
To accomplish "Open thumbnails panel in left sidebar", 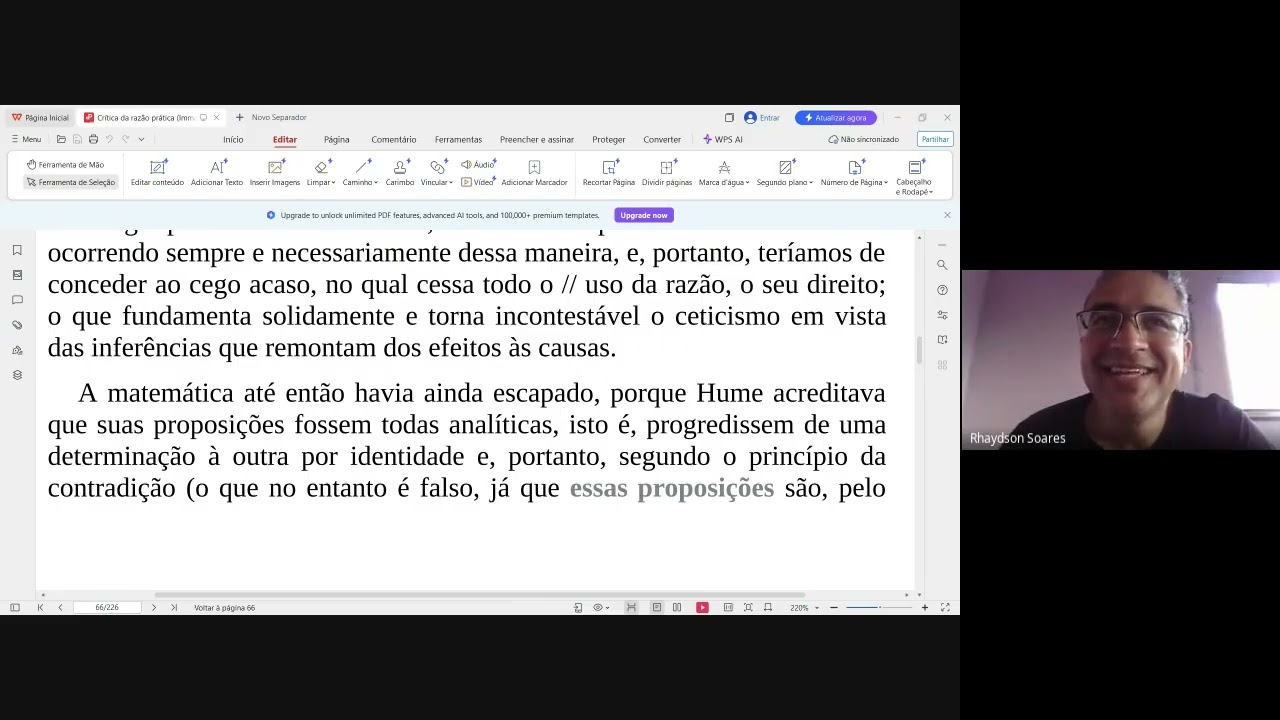I will tap(17, 275).
